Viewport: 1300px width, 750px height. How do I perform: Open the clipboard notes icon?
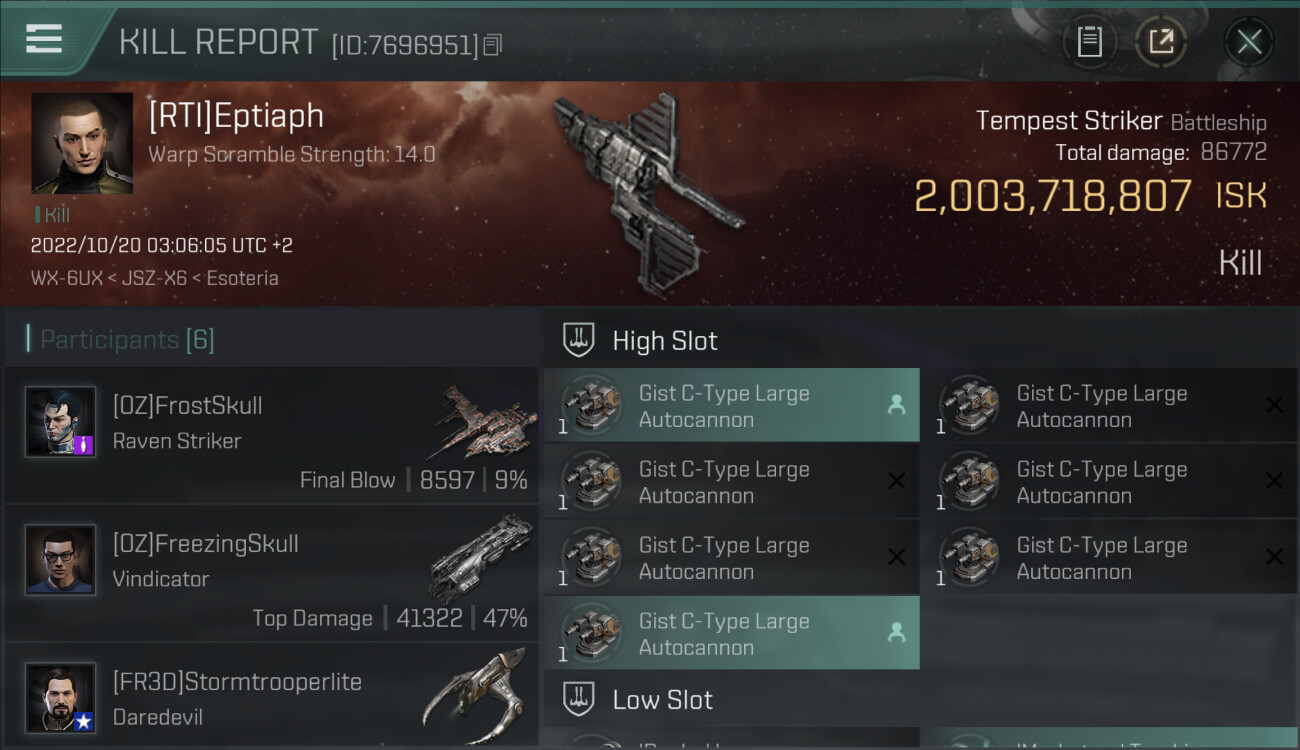coord(1089,42)
